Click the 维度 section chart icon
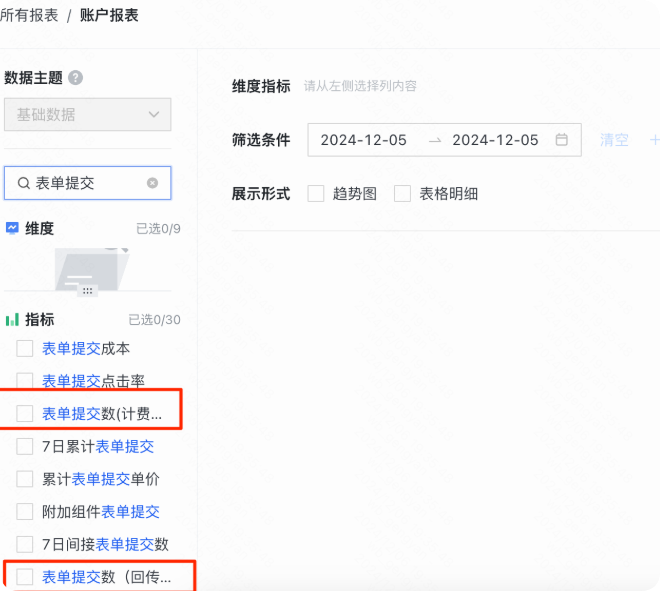 (12, 228)
